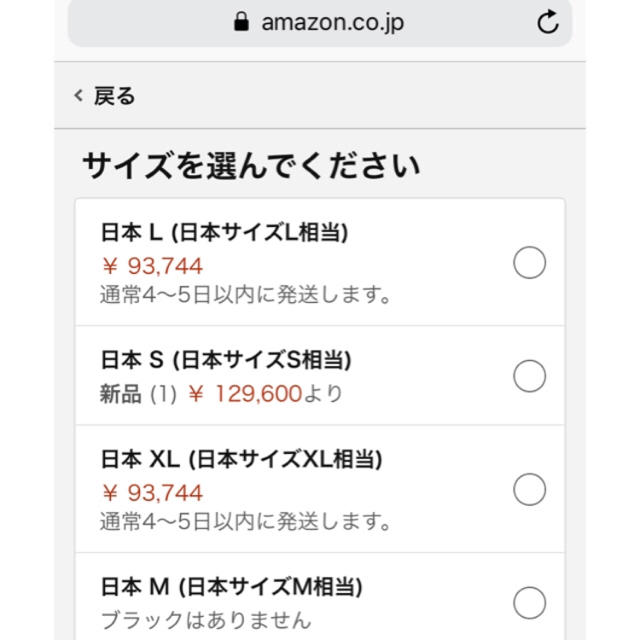Click the ¥93,744 price under size XL

[x=152, y=493]
